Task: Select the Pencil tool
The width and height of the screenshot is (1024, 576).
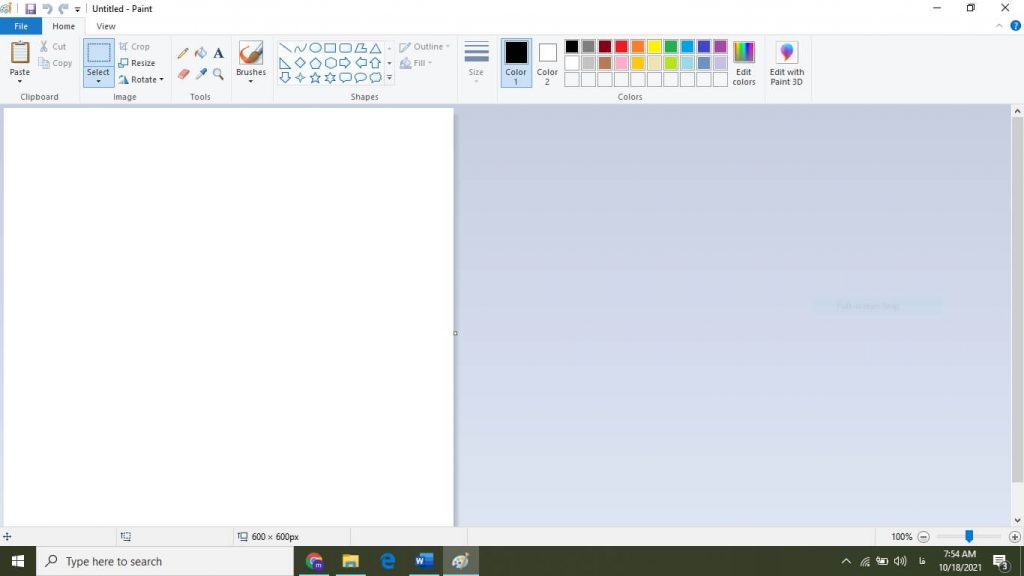Action: 182,52
